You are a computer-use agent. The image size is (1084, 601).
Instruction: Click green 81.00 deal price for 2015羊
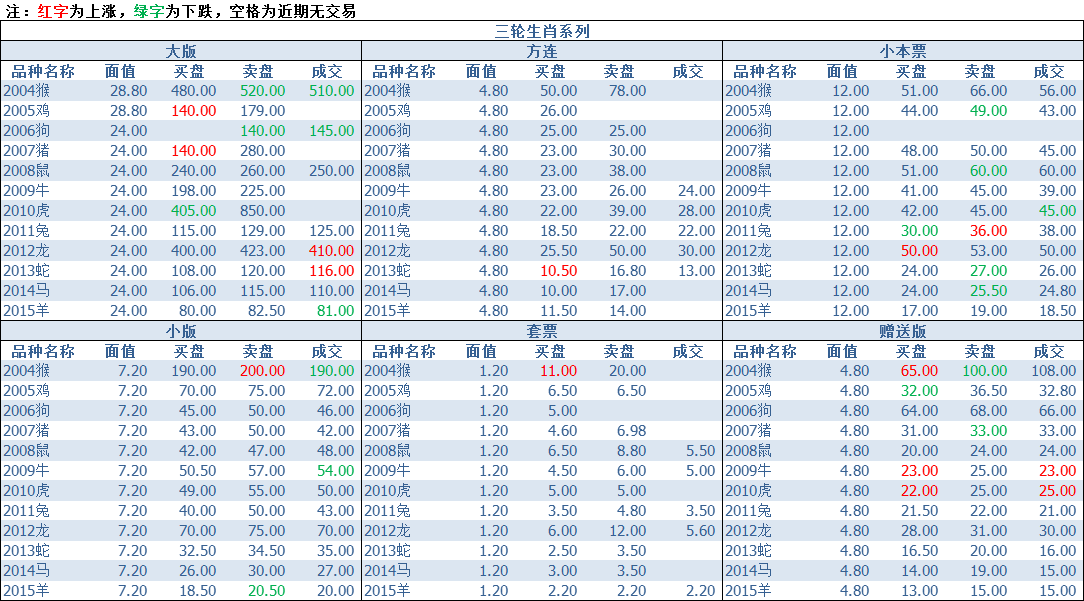pos(336,311)
